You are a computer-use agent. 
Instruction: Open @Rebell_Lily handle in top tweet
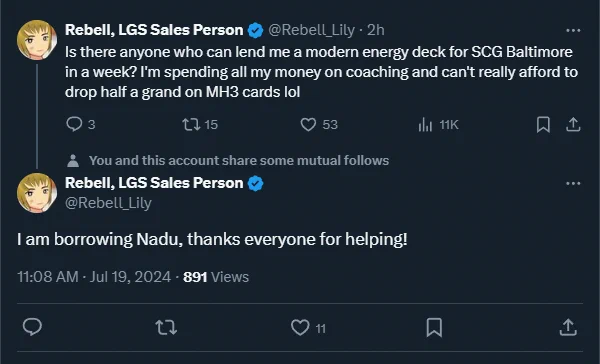[x=311, y=30]
